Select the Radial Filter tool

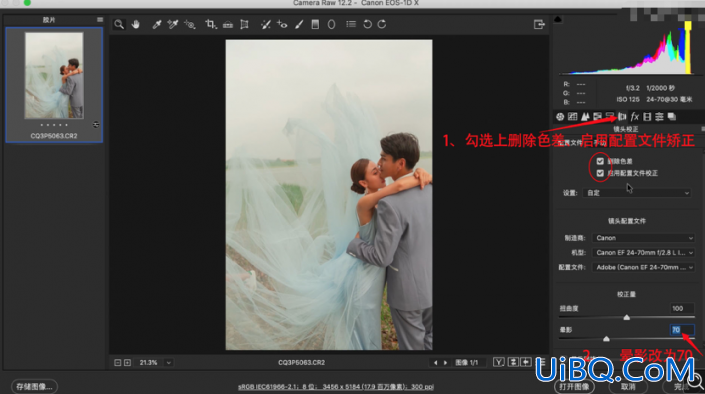(331, 24)
